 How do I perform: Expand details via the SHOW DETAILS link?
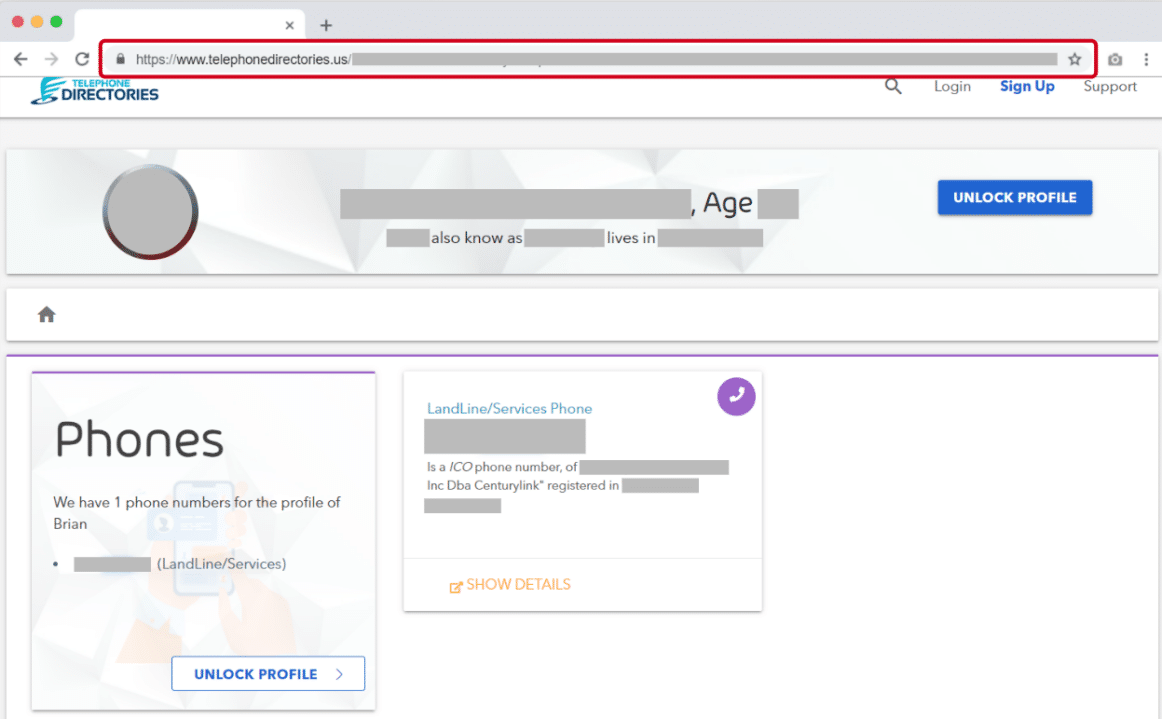(510, 584)
